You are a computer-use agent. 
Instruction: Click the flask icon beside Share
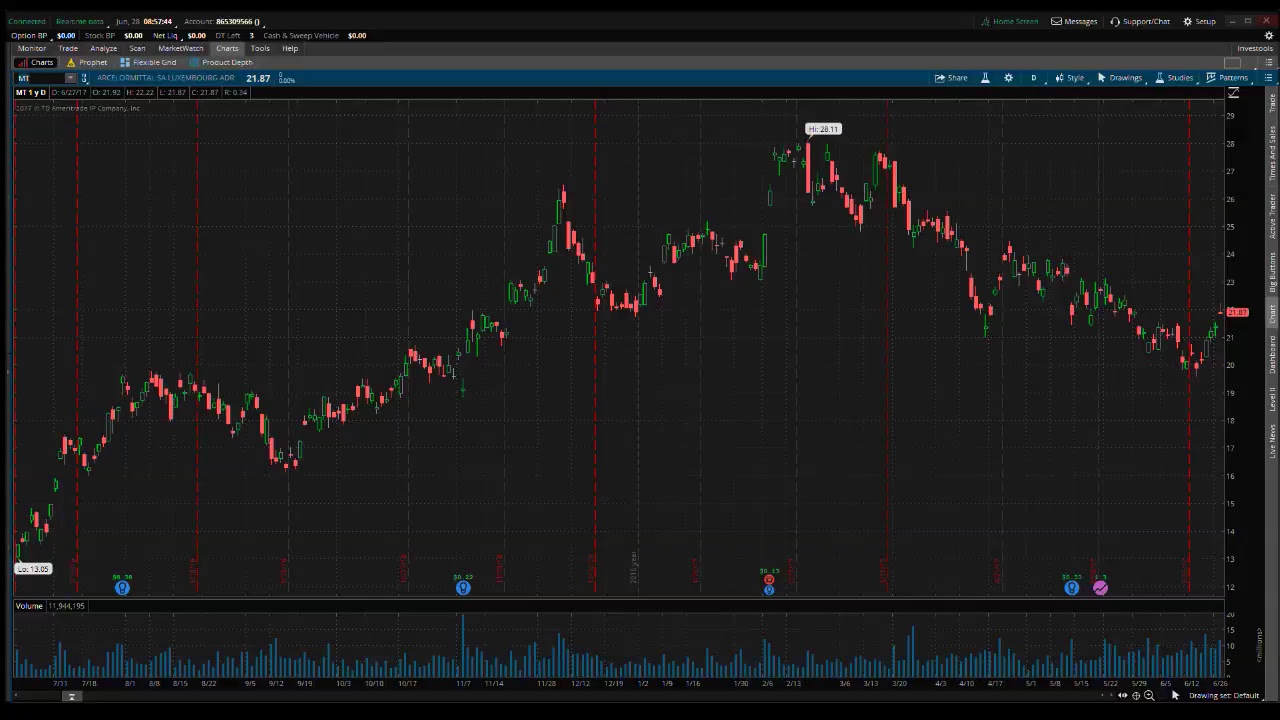click(985, 78)
